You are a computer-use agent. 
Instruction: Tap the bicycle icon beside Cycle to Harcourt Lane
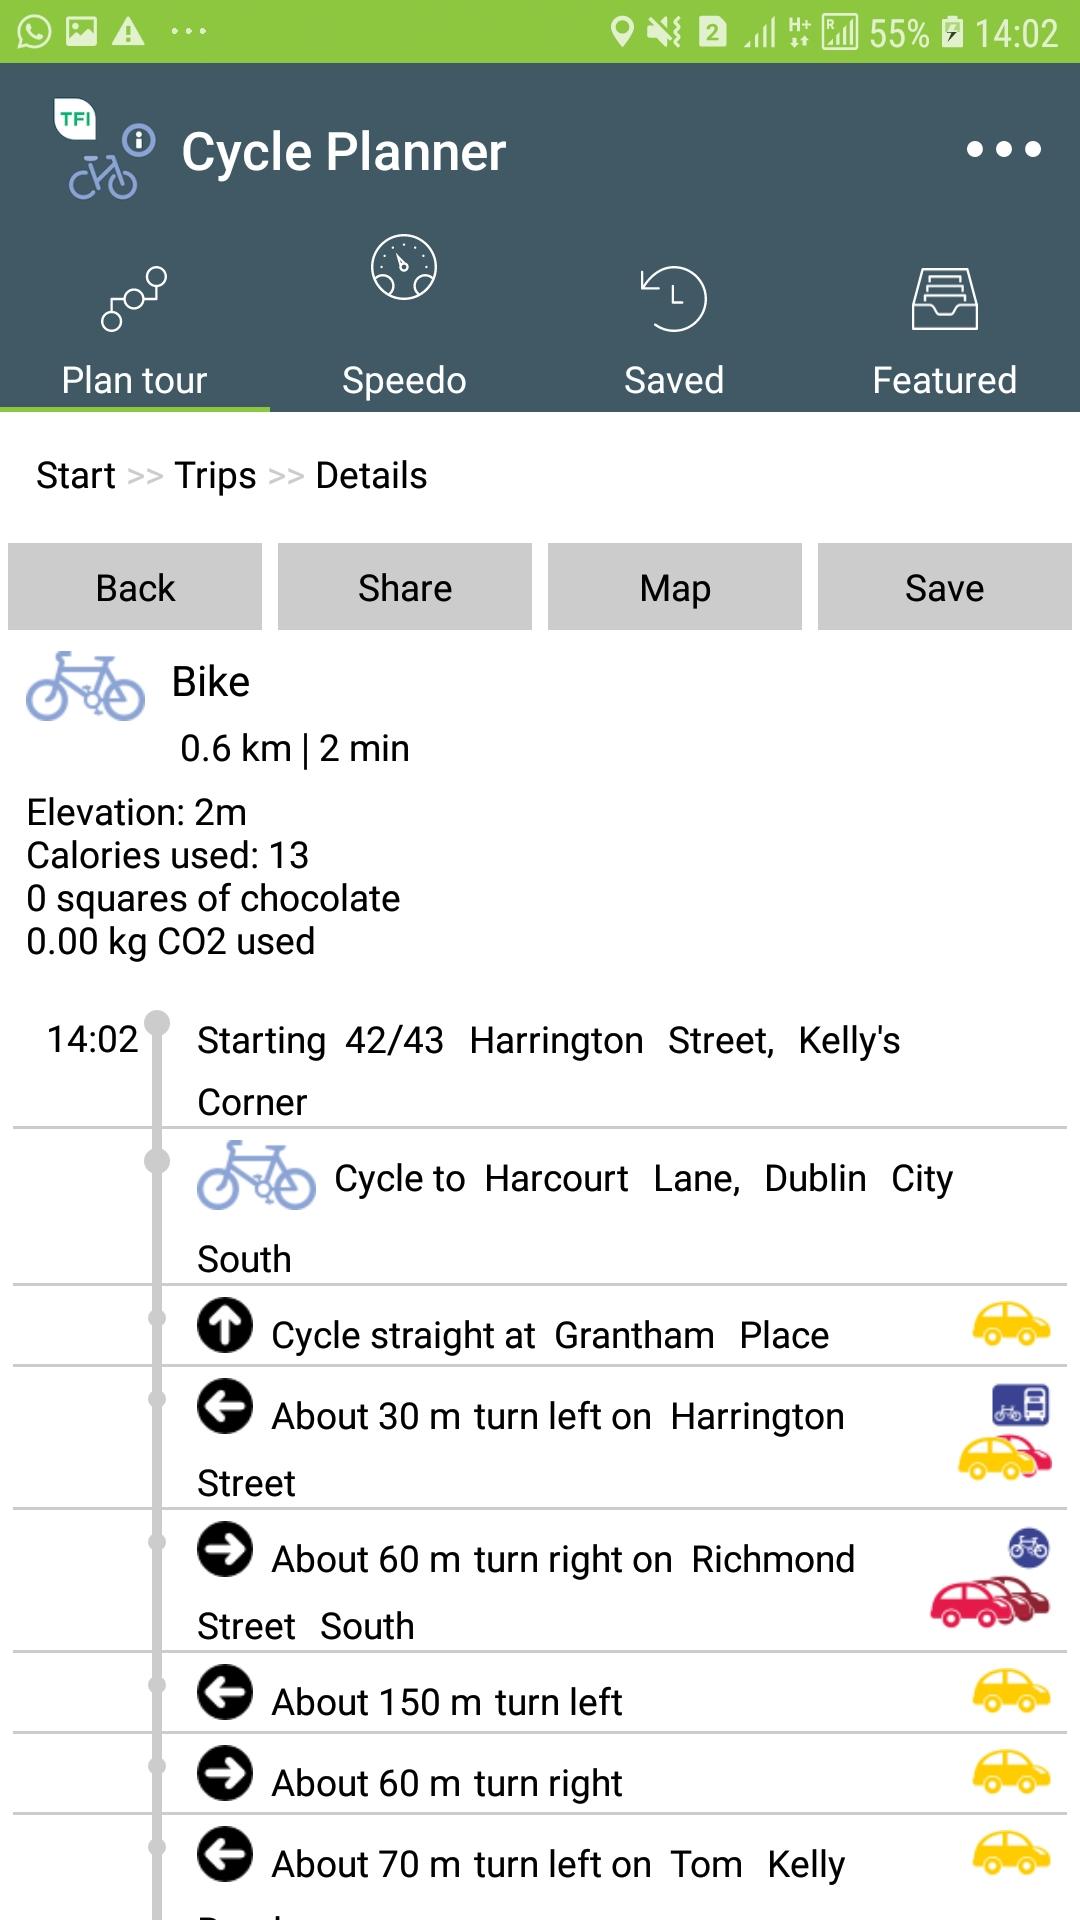pyautogui.click(x=256, y=1176)
